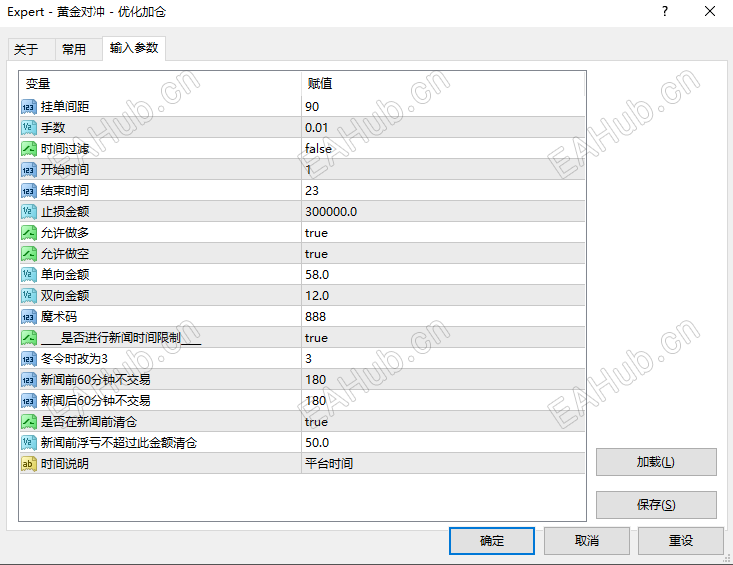Image resolution: width=733 pixels, height=565 pixels.
Task: Click the integer icon beside 结束时间
Action: pos(29,191)
